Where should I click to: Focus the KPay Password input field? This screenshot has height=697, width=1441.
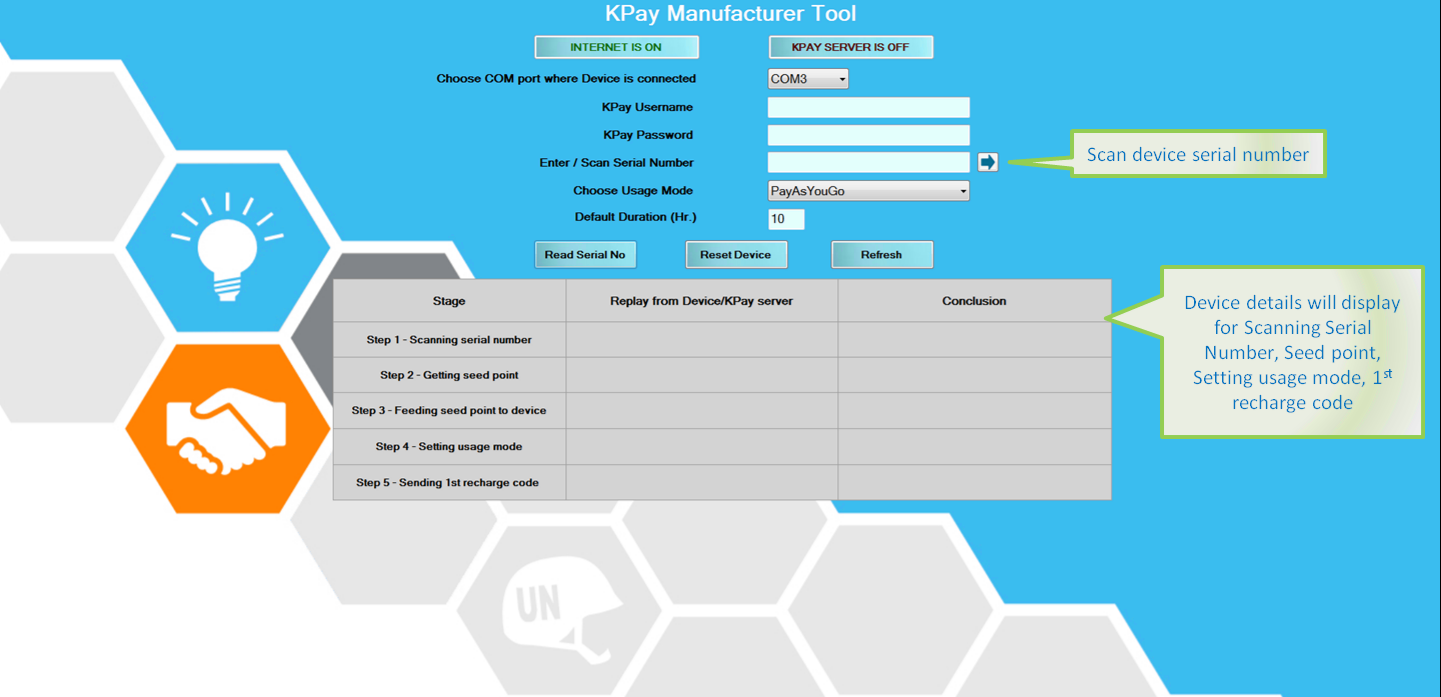[x=868, y=135]
